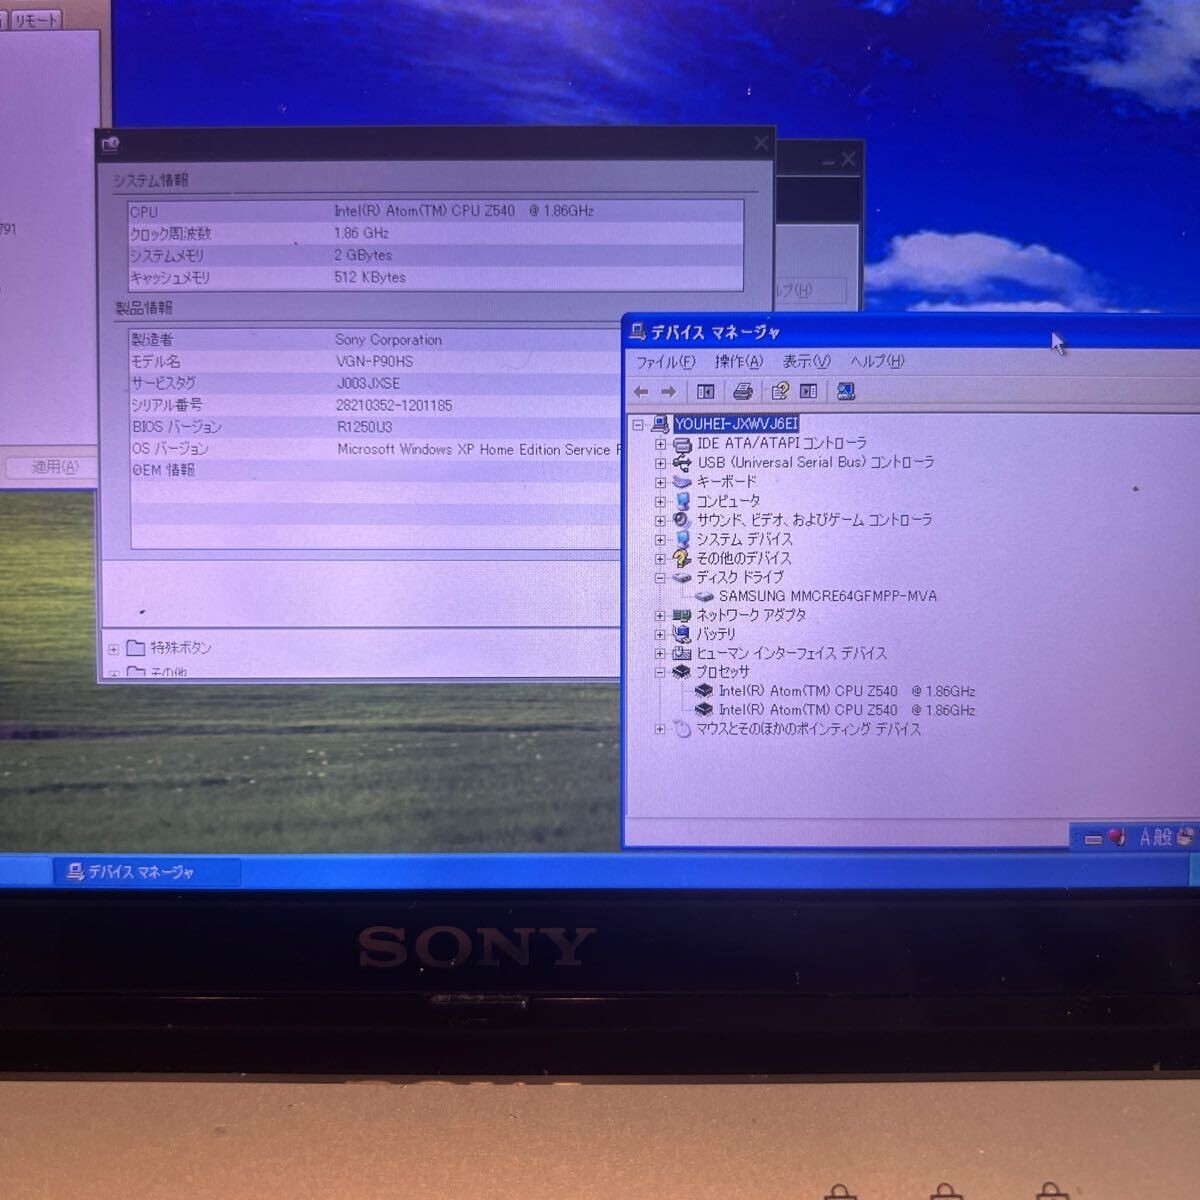Image resolution: width=1200 pixels, height=1200 pixels.
Task: Select the first Intel Atom Z540 processor entry
Action: pyautogui.click(x=849, y=690)
